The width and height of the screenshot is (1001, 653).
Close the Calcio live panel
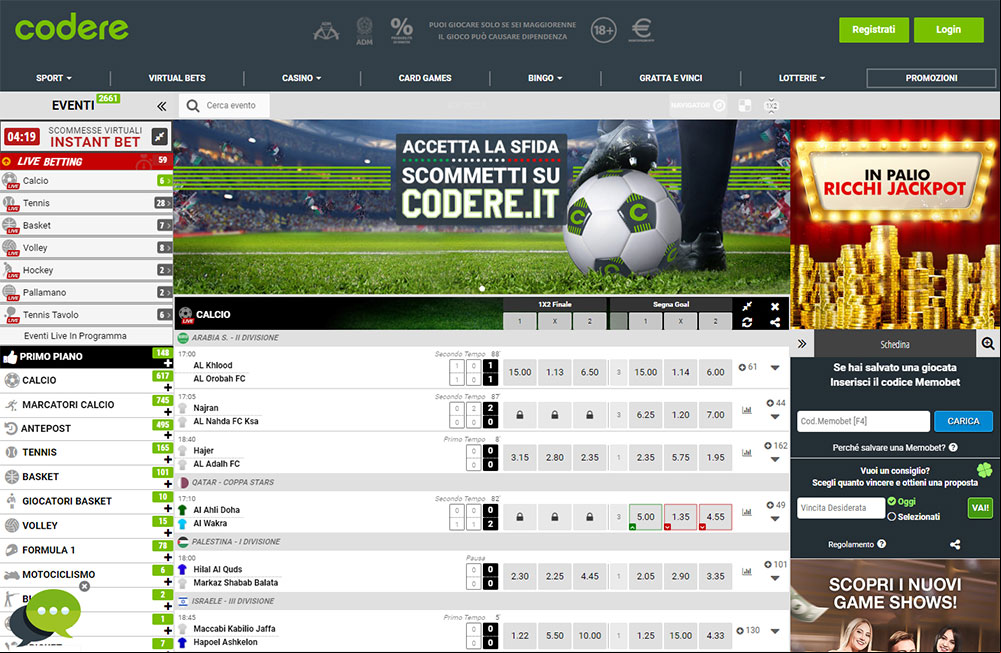(x=775, y=306)
